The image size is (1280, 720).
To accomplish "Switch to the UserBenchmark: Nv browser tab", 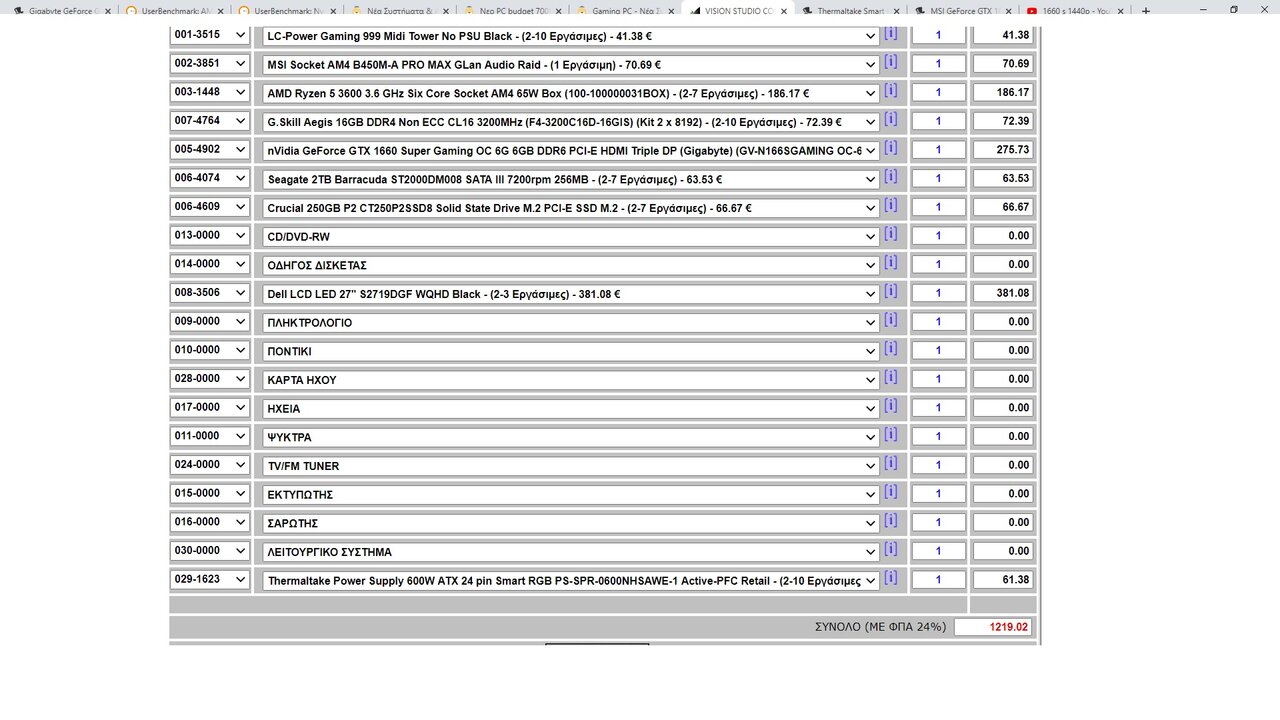I will click(x=286, y=10).
